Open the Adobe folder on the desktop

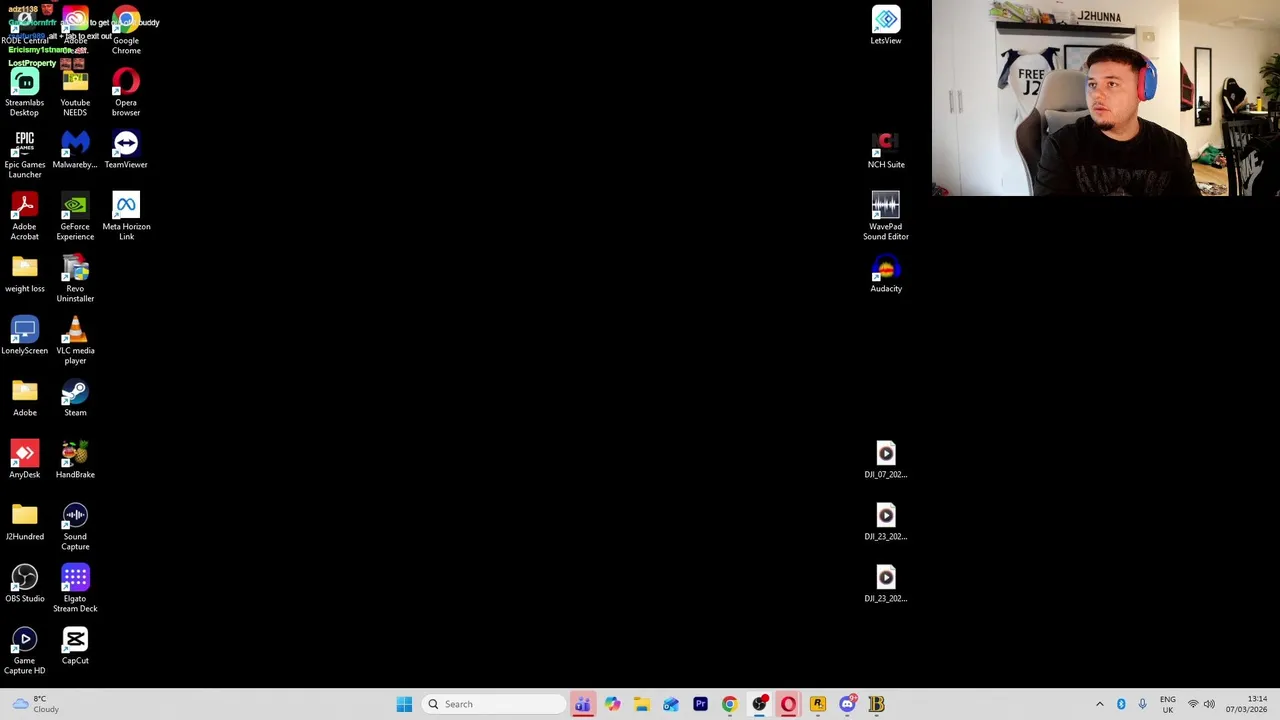click(x=24, y=398)
